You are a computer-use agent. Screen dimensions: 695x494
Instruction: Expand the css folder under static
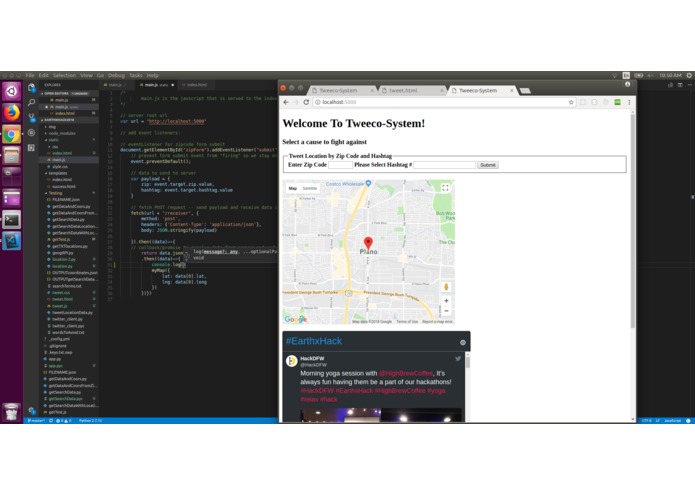pyautogui.click(x=53, y=147)
